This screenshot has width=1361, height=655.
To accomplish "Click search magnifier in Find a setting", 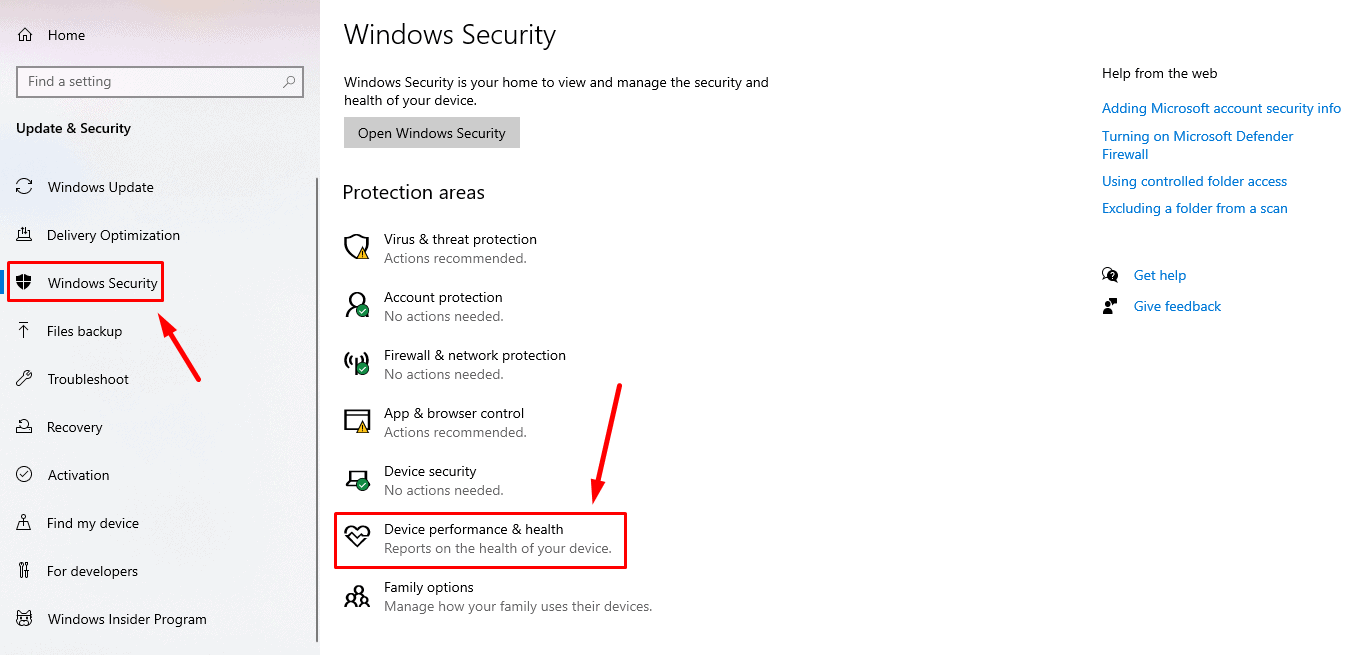I will [289, 82].
